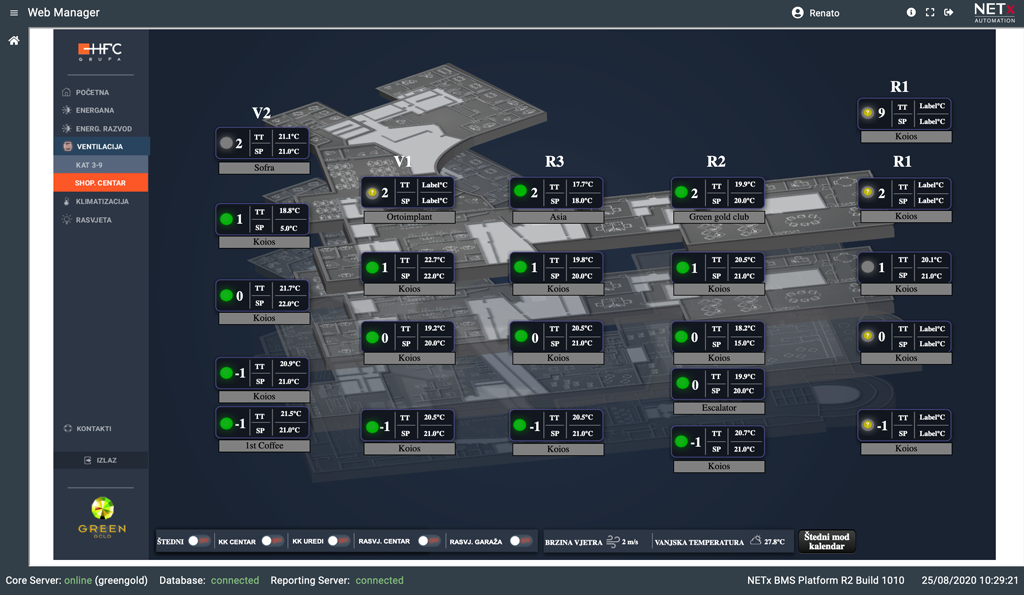Collapse the VENTILACIJA menu section
The width and height of the screenshot is (1024, 595).
pyautogui.click(x=100, y=147)
